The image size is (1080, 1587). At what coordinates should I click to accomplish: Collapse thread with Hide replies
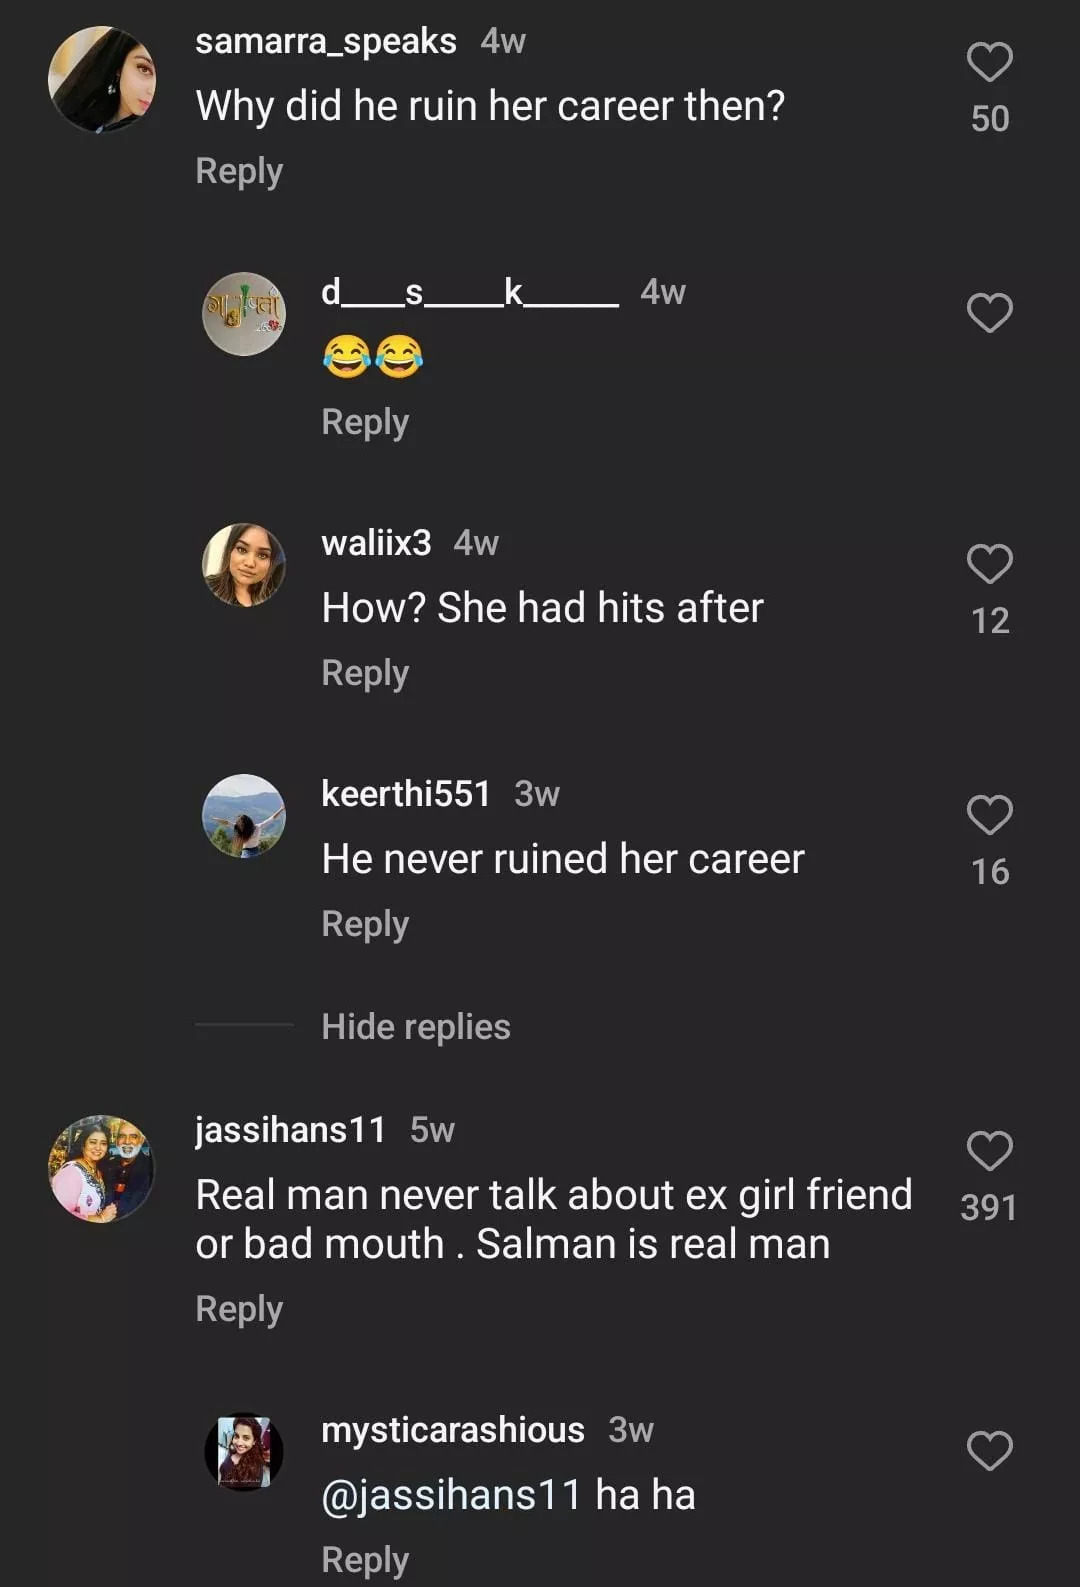click(x=415, y=1027)
